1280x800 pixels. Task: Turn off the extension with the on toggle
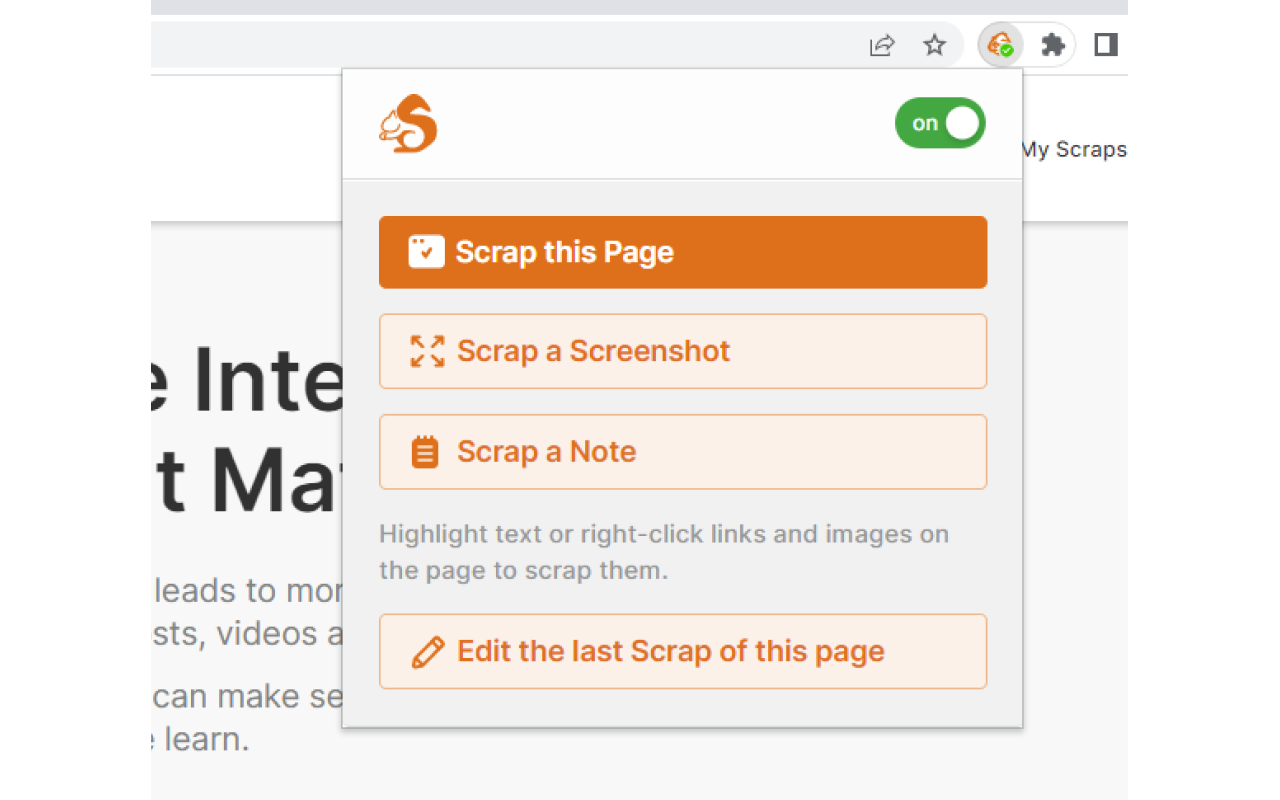click(x=939, y=122)
